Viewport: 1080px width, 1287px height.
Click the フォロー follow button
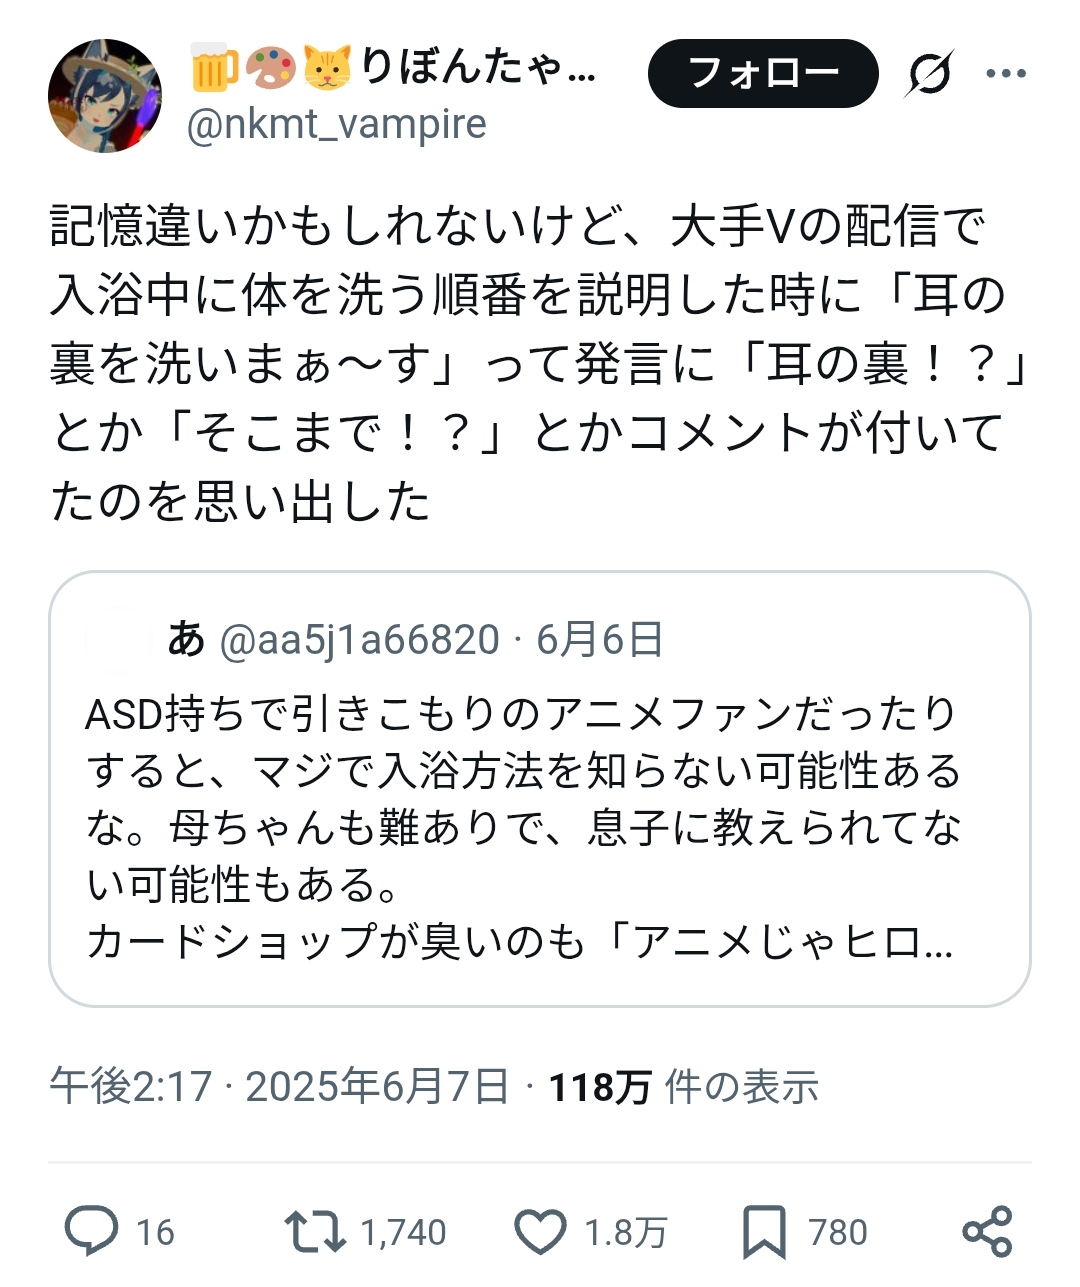pyautogui.click(x=762, y=73)
